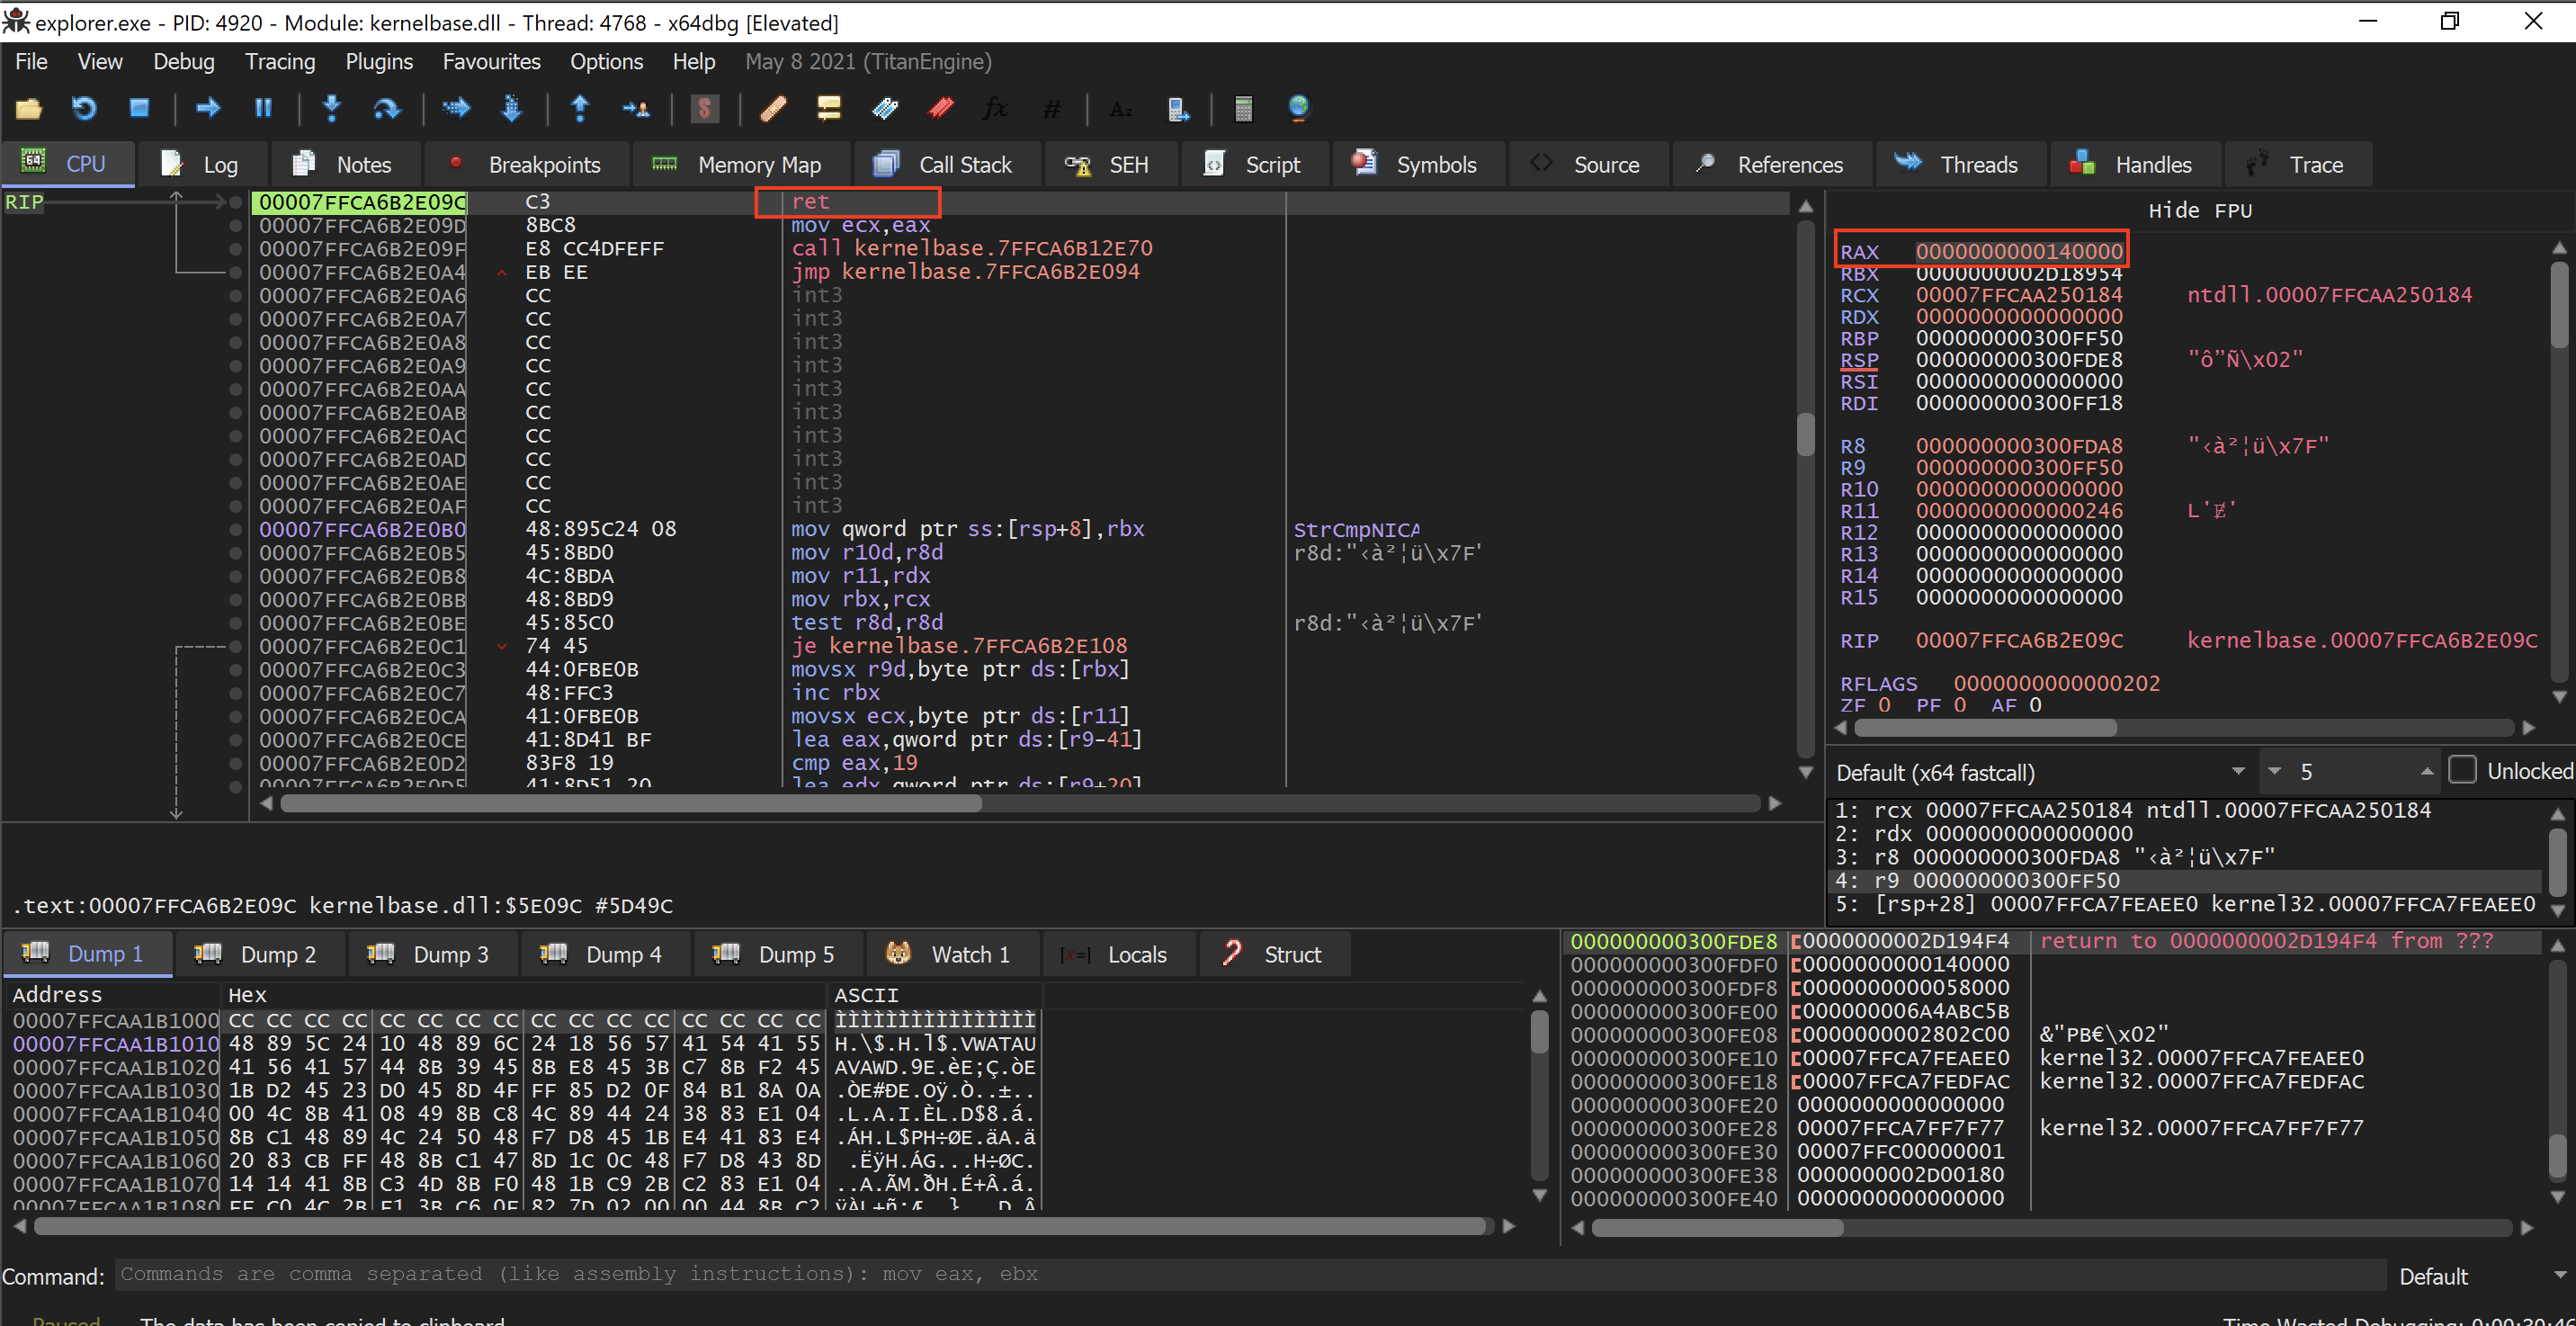
Task: Select RAX register value 0000000000140000
Action: point(2018,252)
